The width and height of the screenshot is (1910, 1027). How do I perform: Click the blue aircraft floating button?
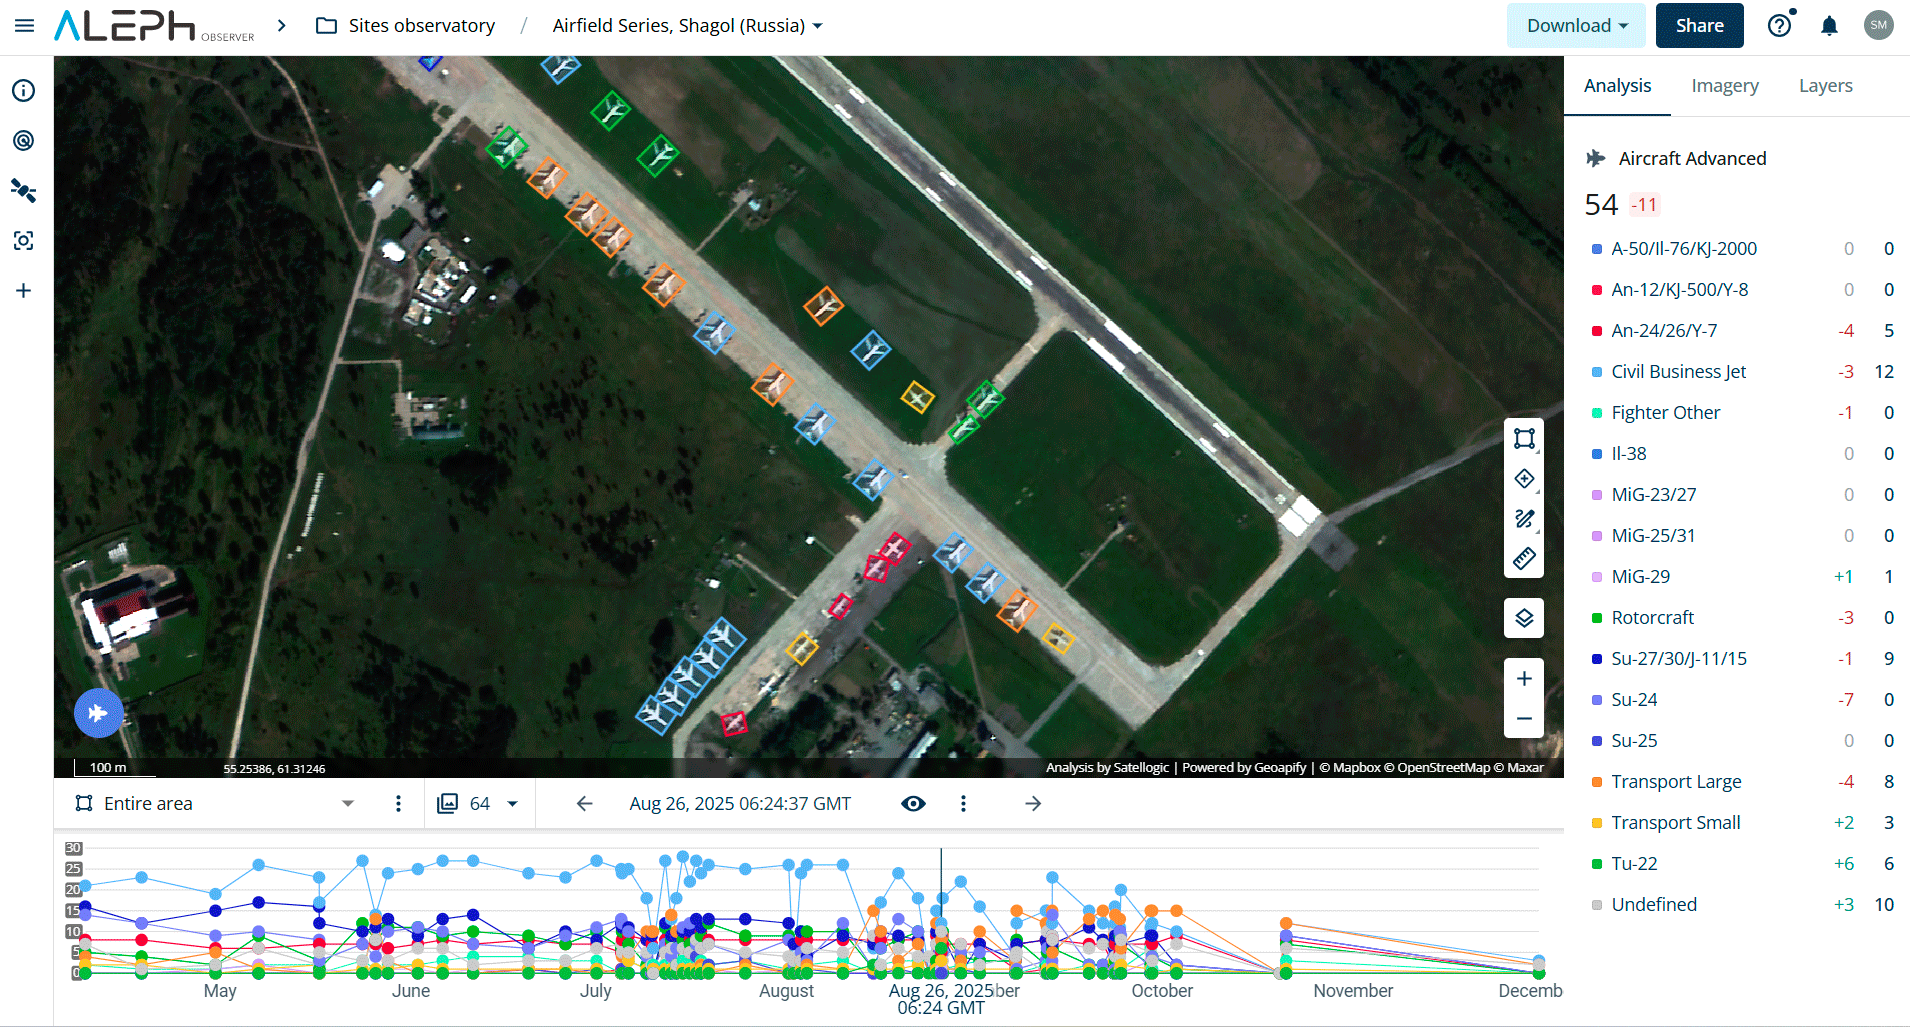pyautogui.click(x=98, y=713)
